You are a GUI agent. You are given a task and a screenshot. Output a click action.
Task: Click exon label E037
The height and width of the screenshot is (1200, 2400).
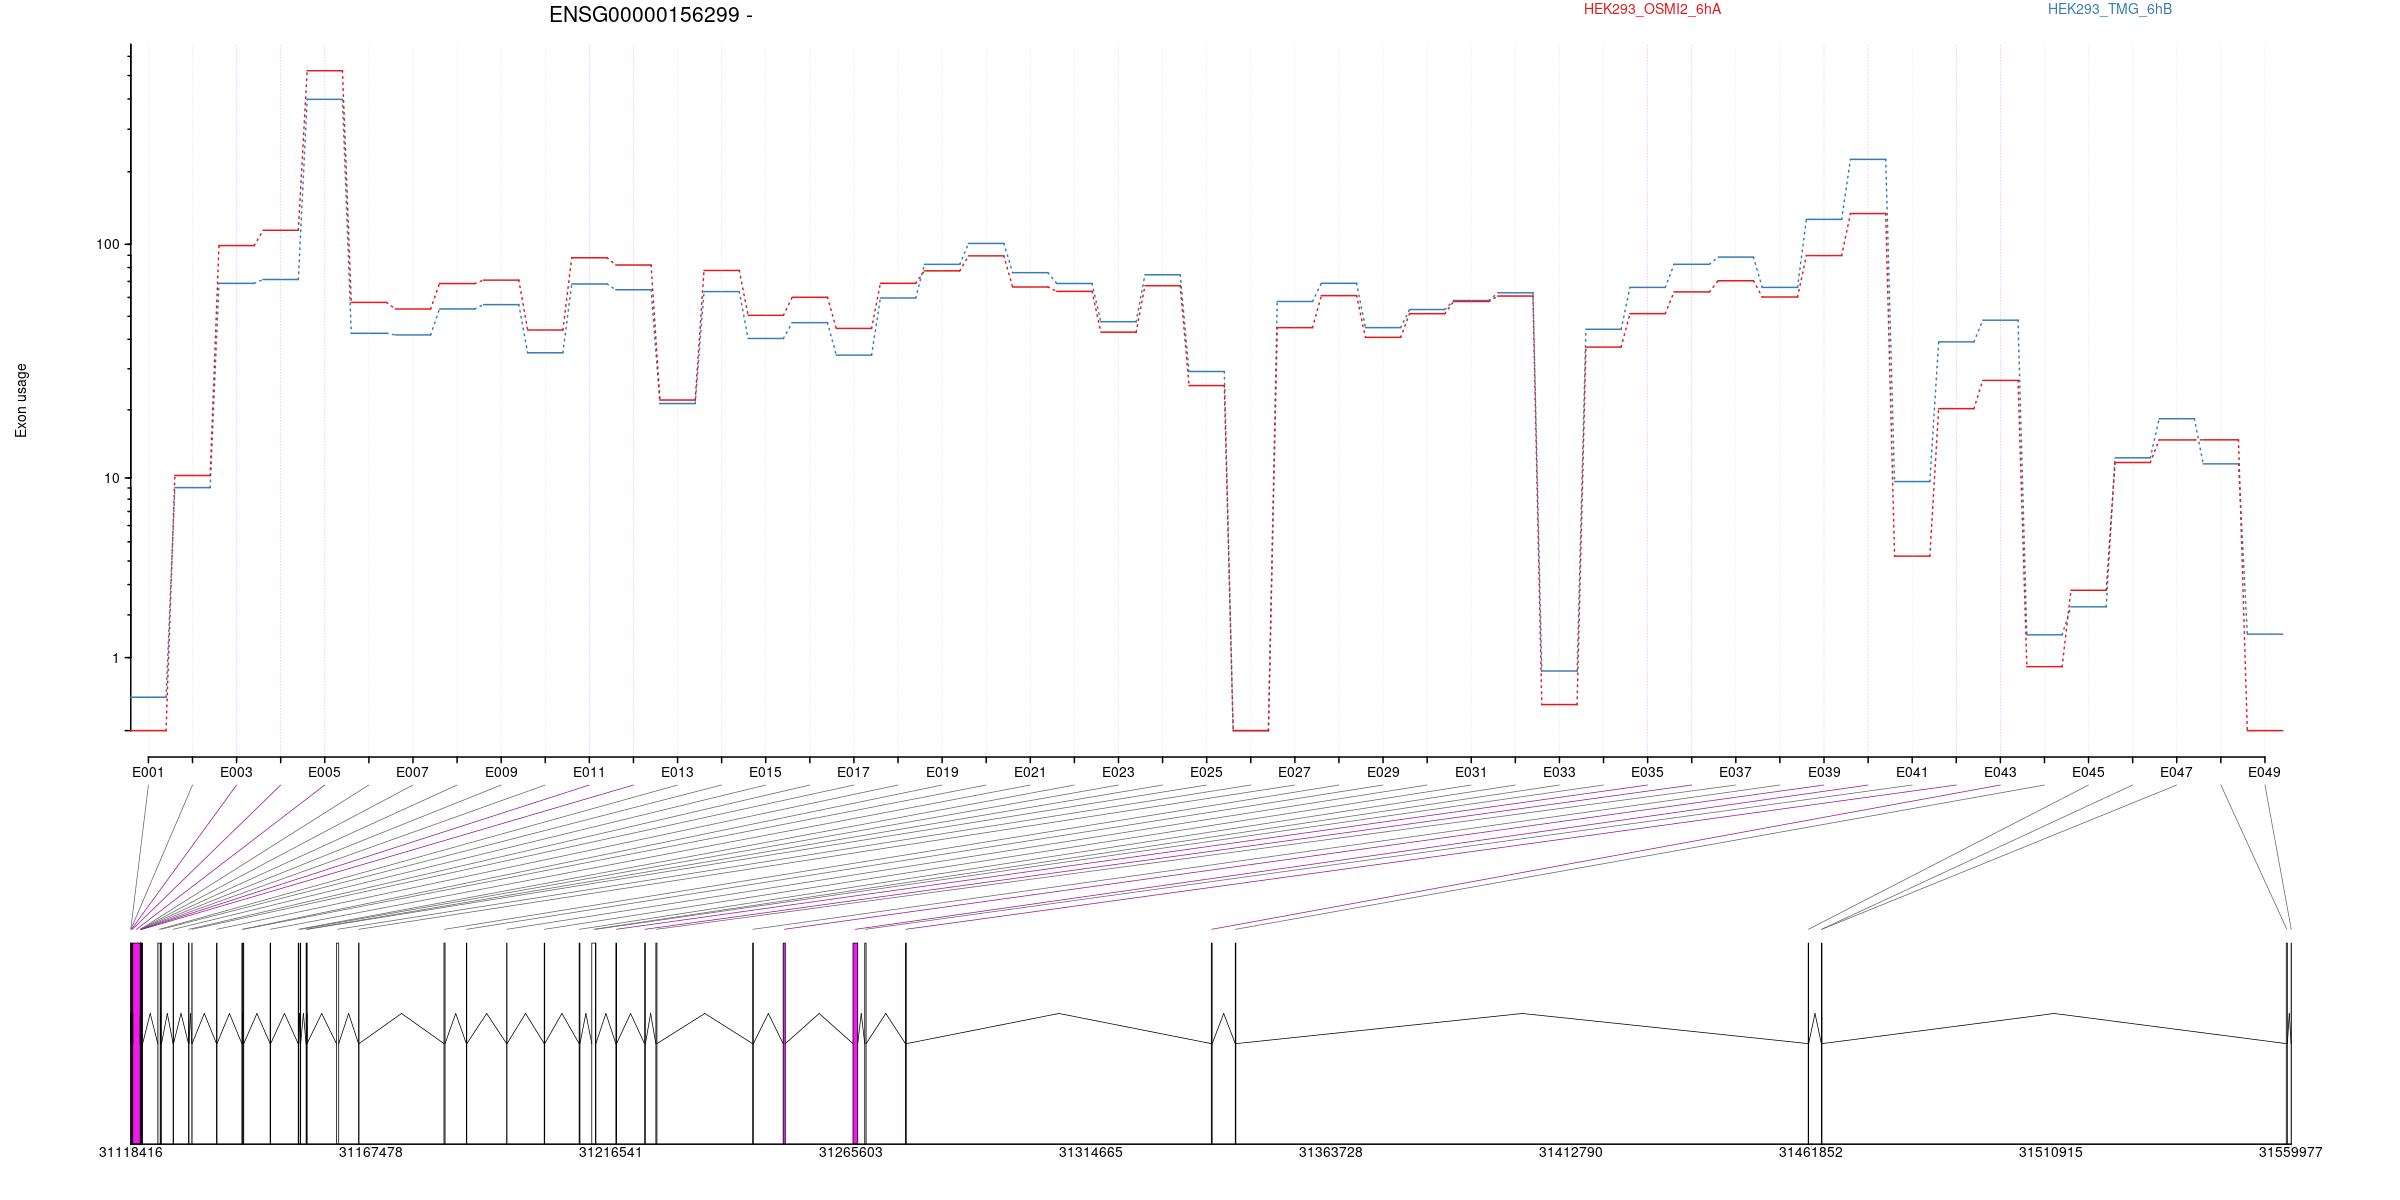pos(1735,772)
